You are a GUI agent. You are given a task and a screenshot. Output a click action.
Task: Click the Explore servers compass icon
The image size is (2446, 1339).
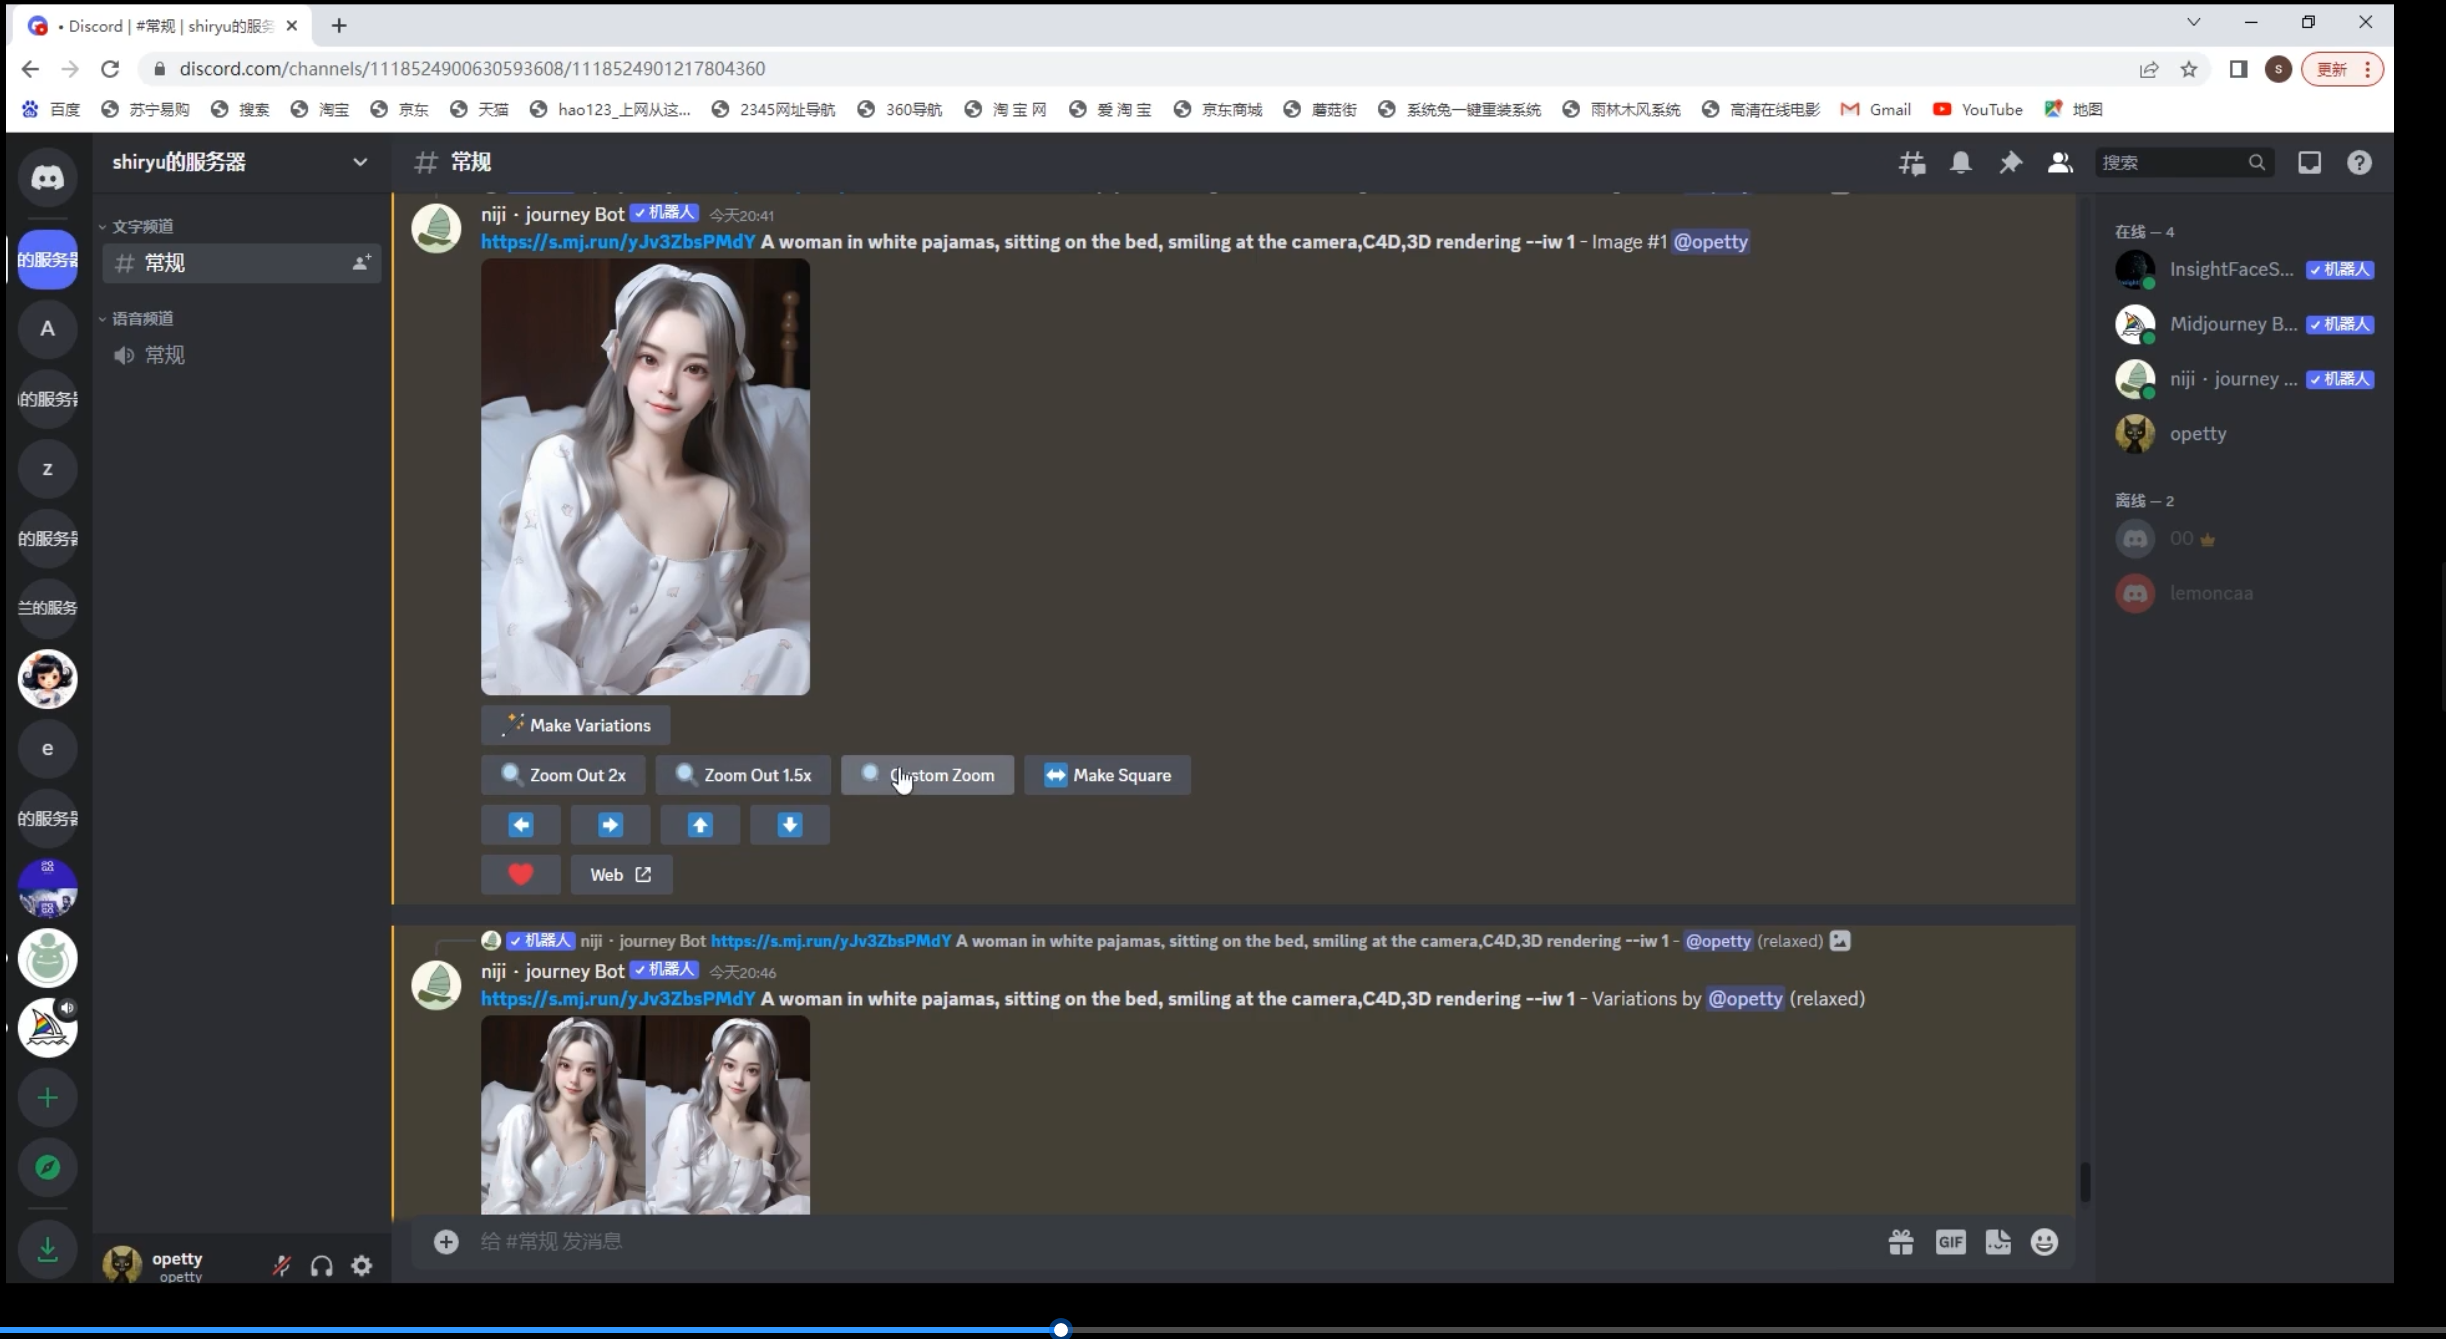[47, 1167]
